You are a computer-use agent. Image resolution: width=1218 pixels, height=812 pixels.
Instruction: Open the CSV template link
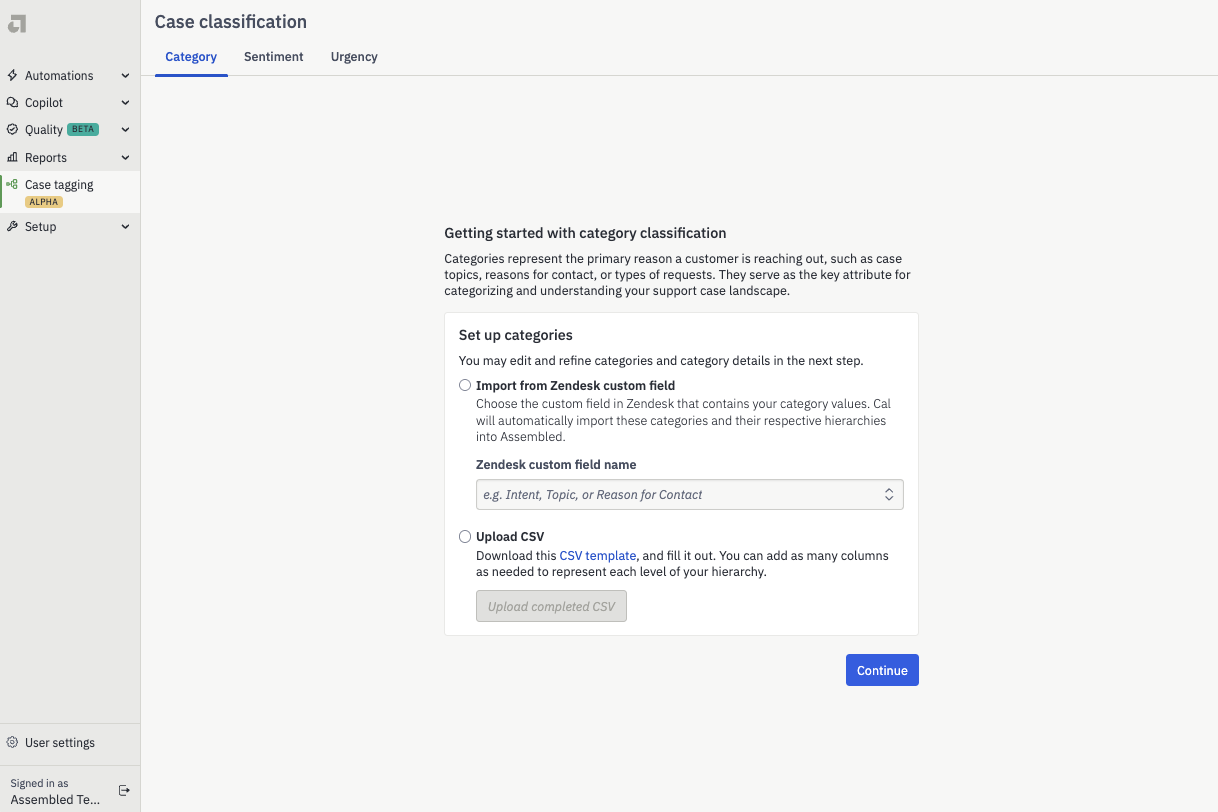tap(598, 556)
